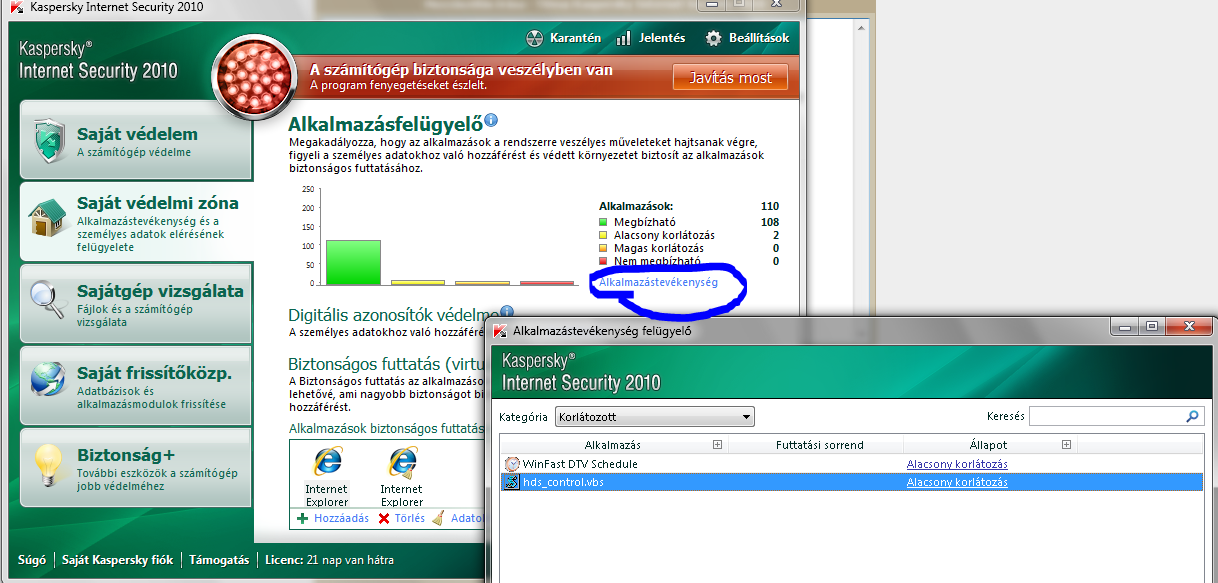Screen dimensions: 1218x583
Task: Expand plus box in Alkalmazás column header
Action: pyautogui.click(x=717, y=445)
